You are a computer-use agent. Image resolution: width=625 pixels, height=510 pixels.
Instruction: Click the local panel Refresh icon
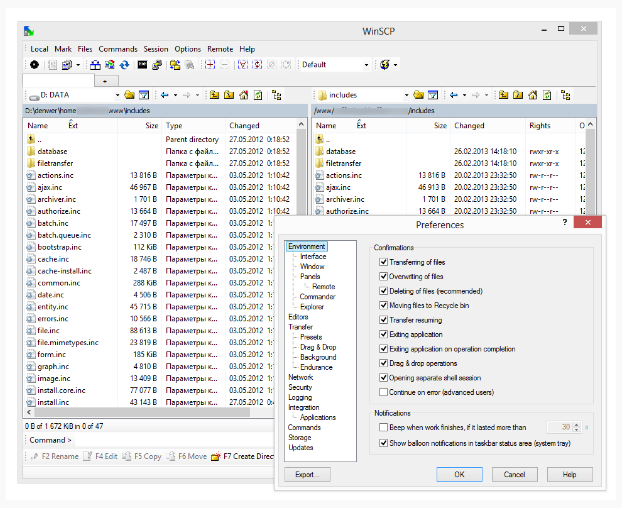(x=258, y=95)
